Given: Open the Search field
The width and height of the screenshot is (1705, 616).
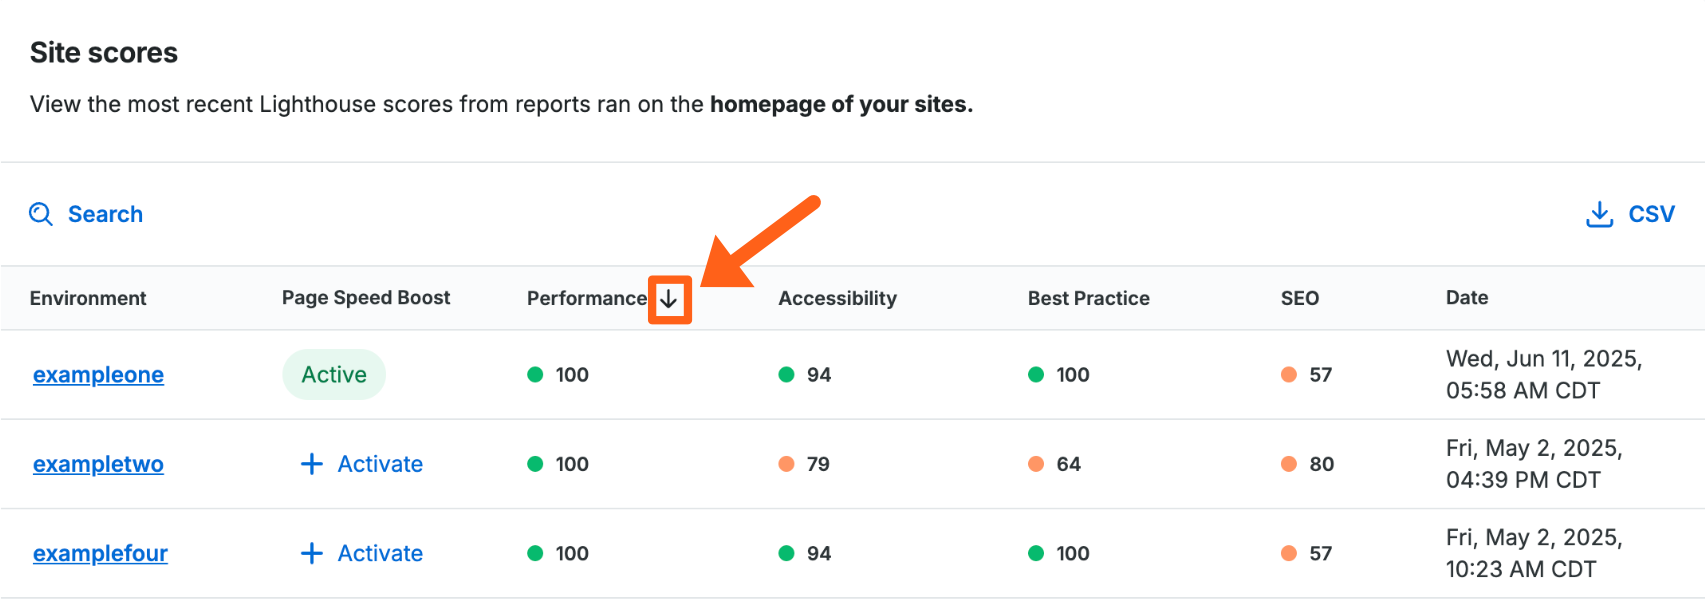Looking at the screenshot, I should coord(105,214).
